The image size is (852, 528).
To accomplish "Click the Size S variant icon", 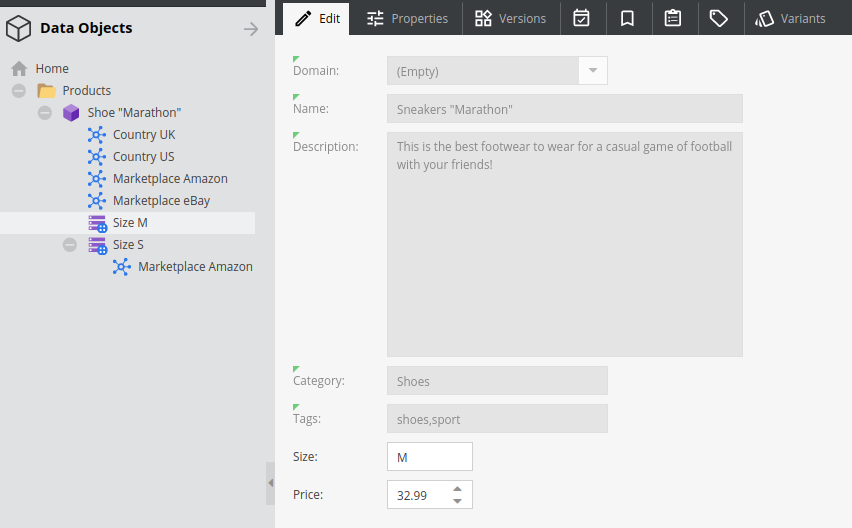I will pos(98,246).
